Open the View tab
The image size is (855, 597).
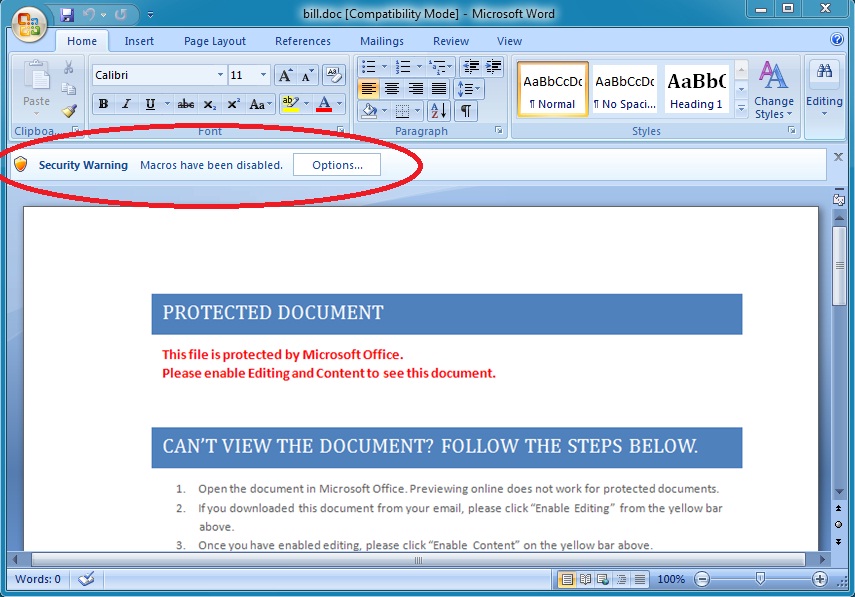pos(509,41)
